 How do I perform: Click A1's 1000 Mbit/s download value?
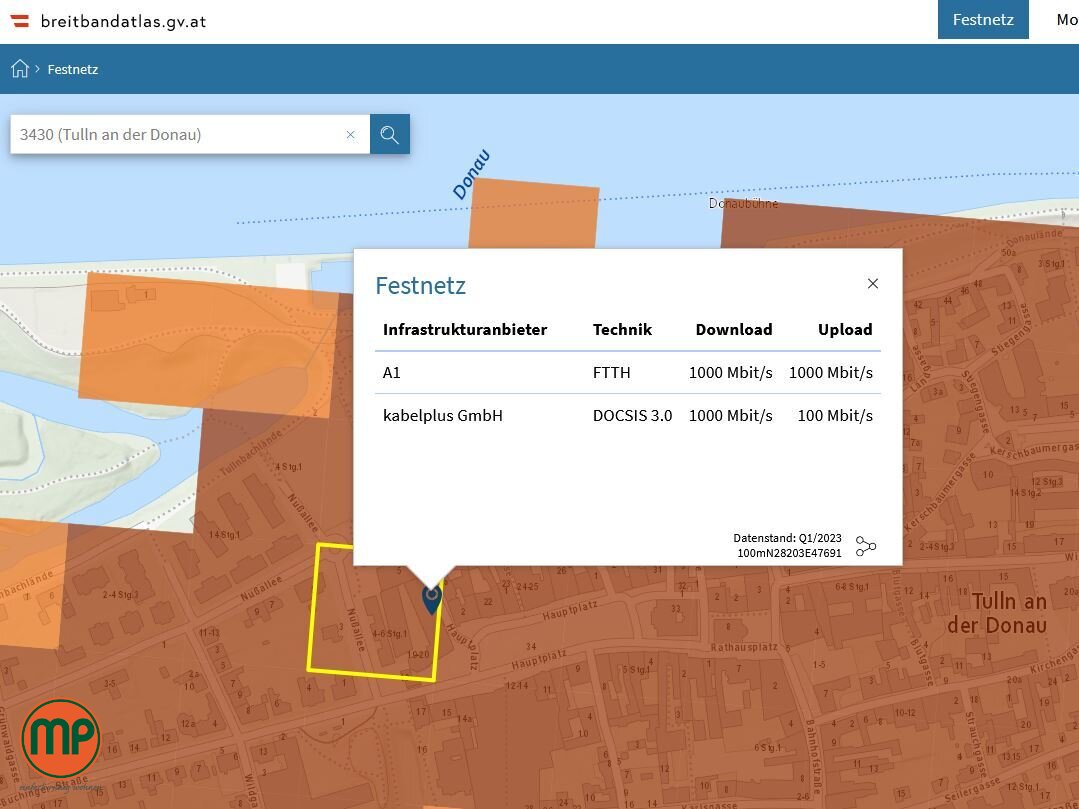[730, 373]
